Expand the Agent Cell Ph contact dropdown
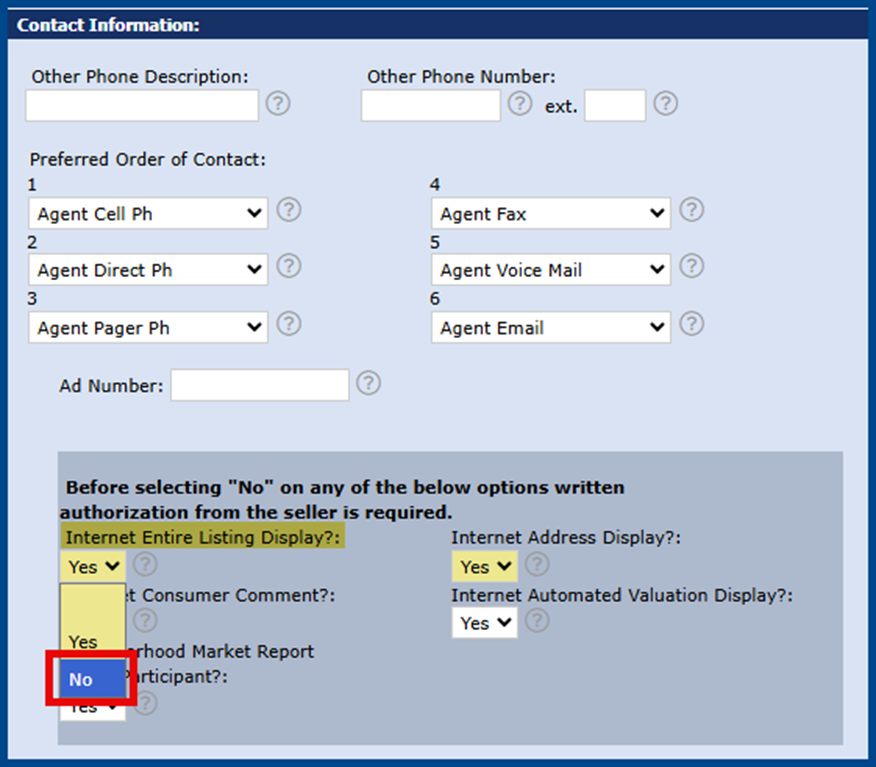 (x=148, y=213)
